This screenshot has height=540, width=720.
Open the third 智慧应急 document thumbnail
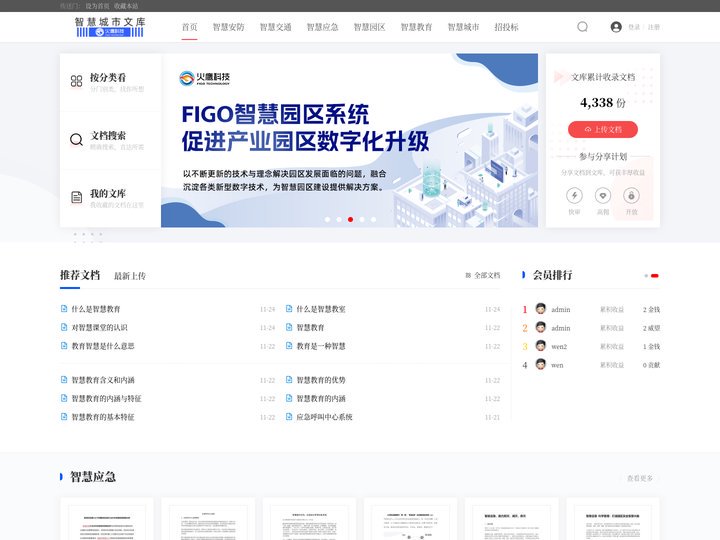309,519
